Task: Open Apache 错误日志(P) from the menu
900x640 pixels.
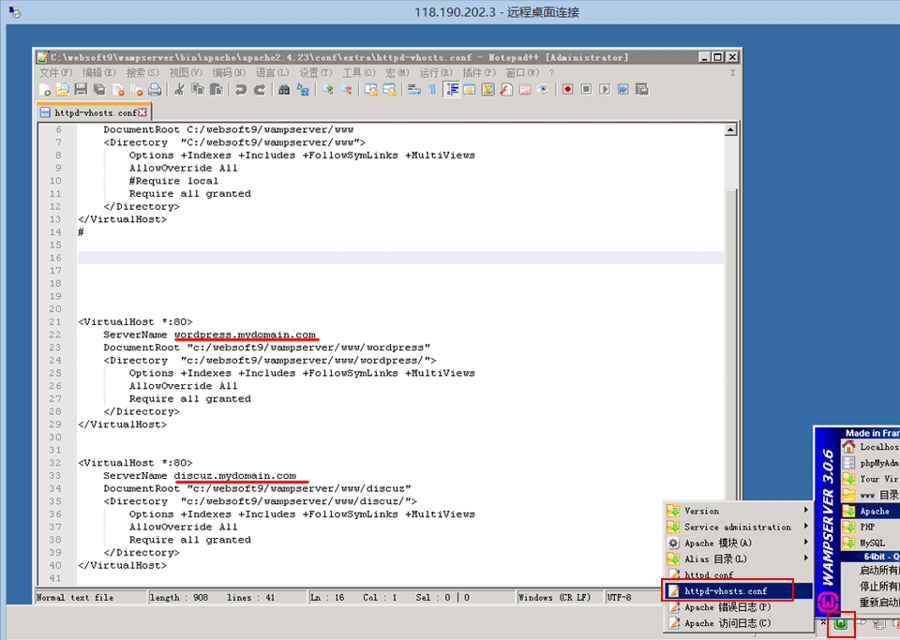Action: [727, 607]
